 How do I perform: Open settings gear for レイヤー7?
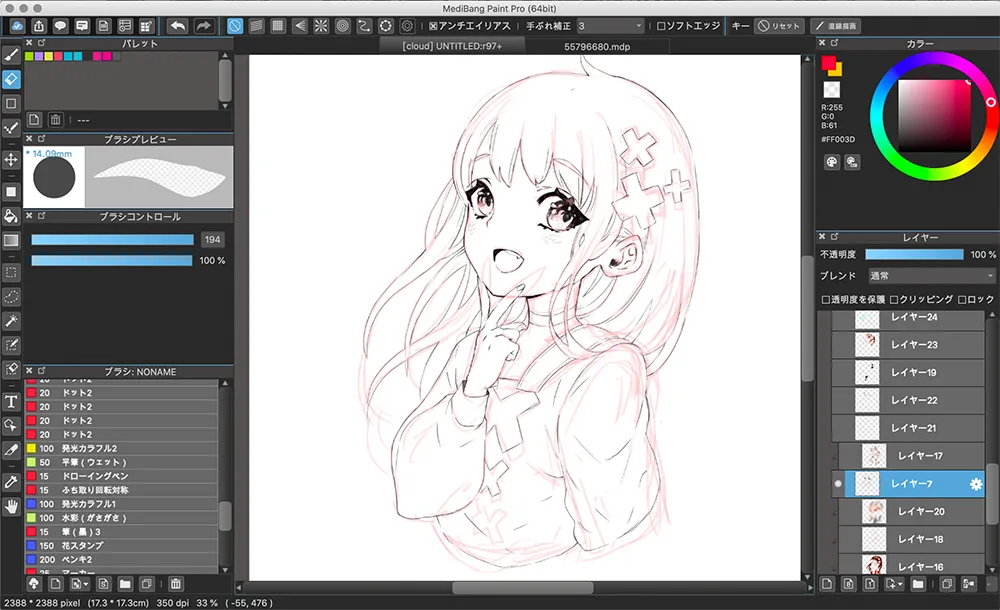click(976, 484)
